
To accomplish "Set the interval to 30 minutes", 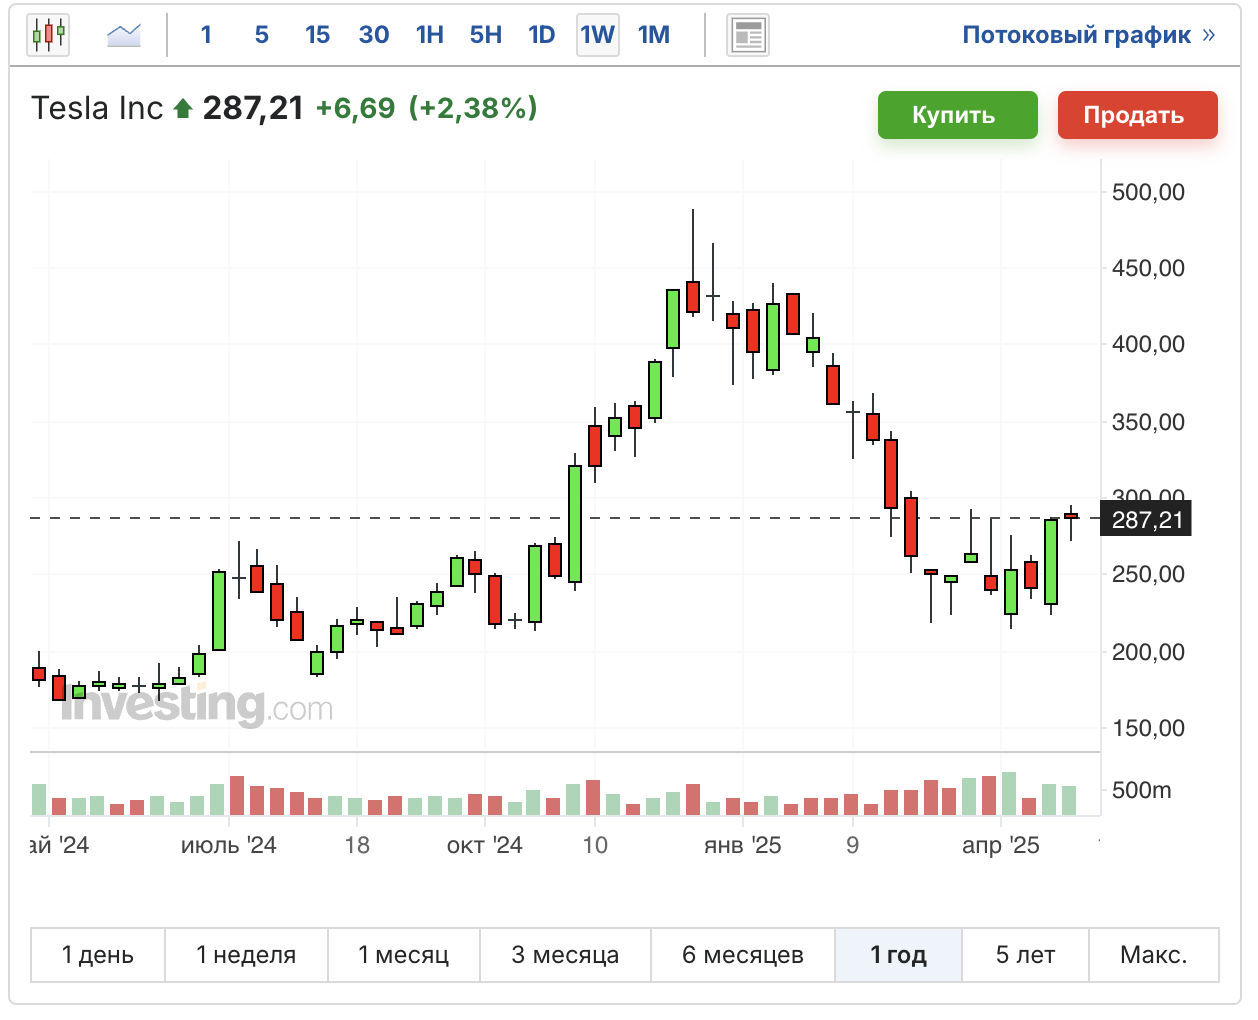I will tap(374, 35).
